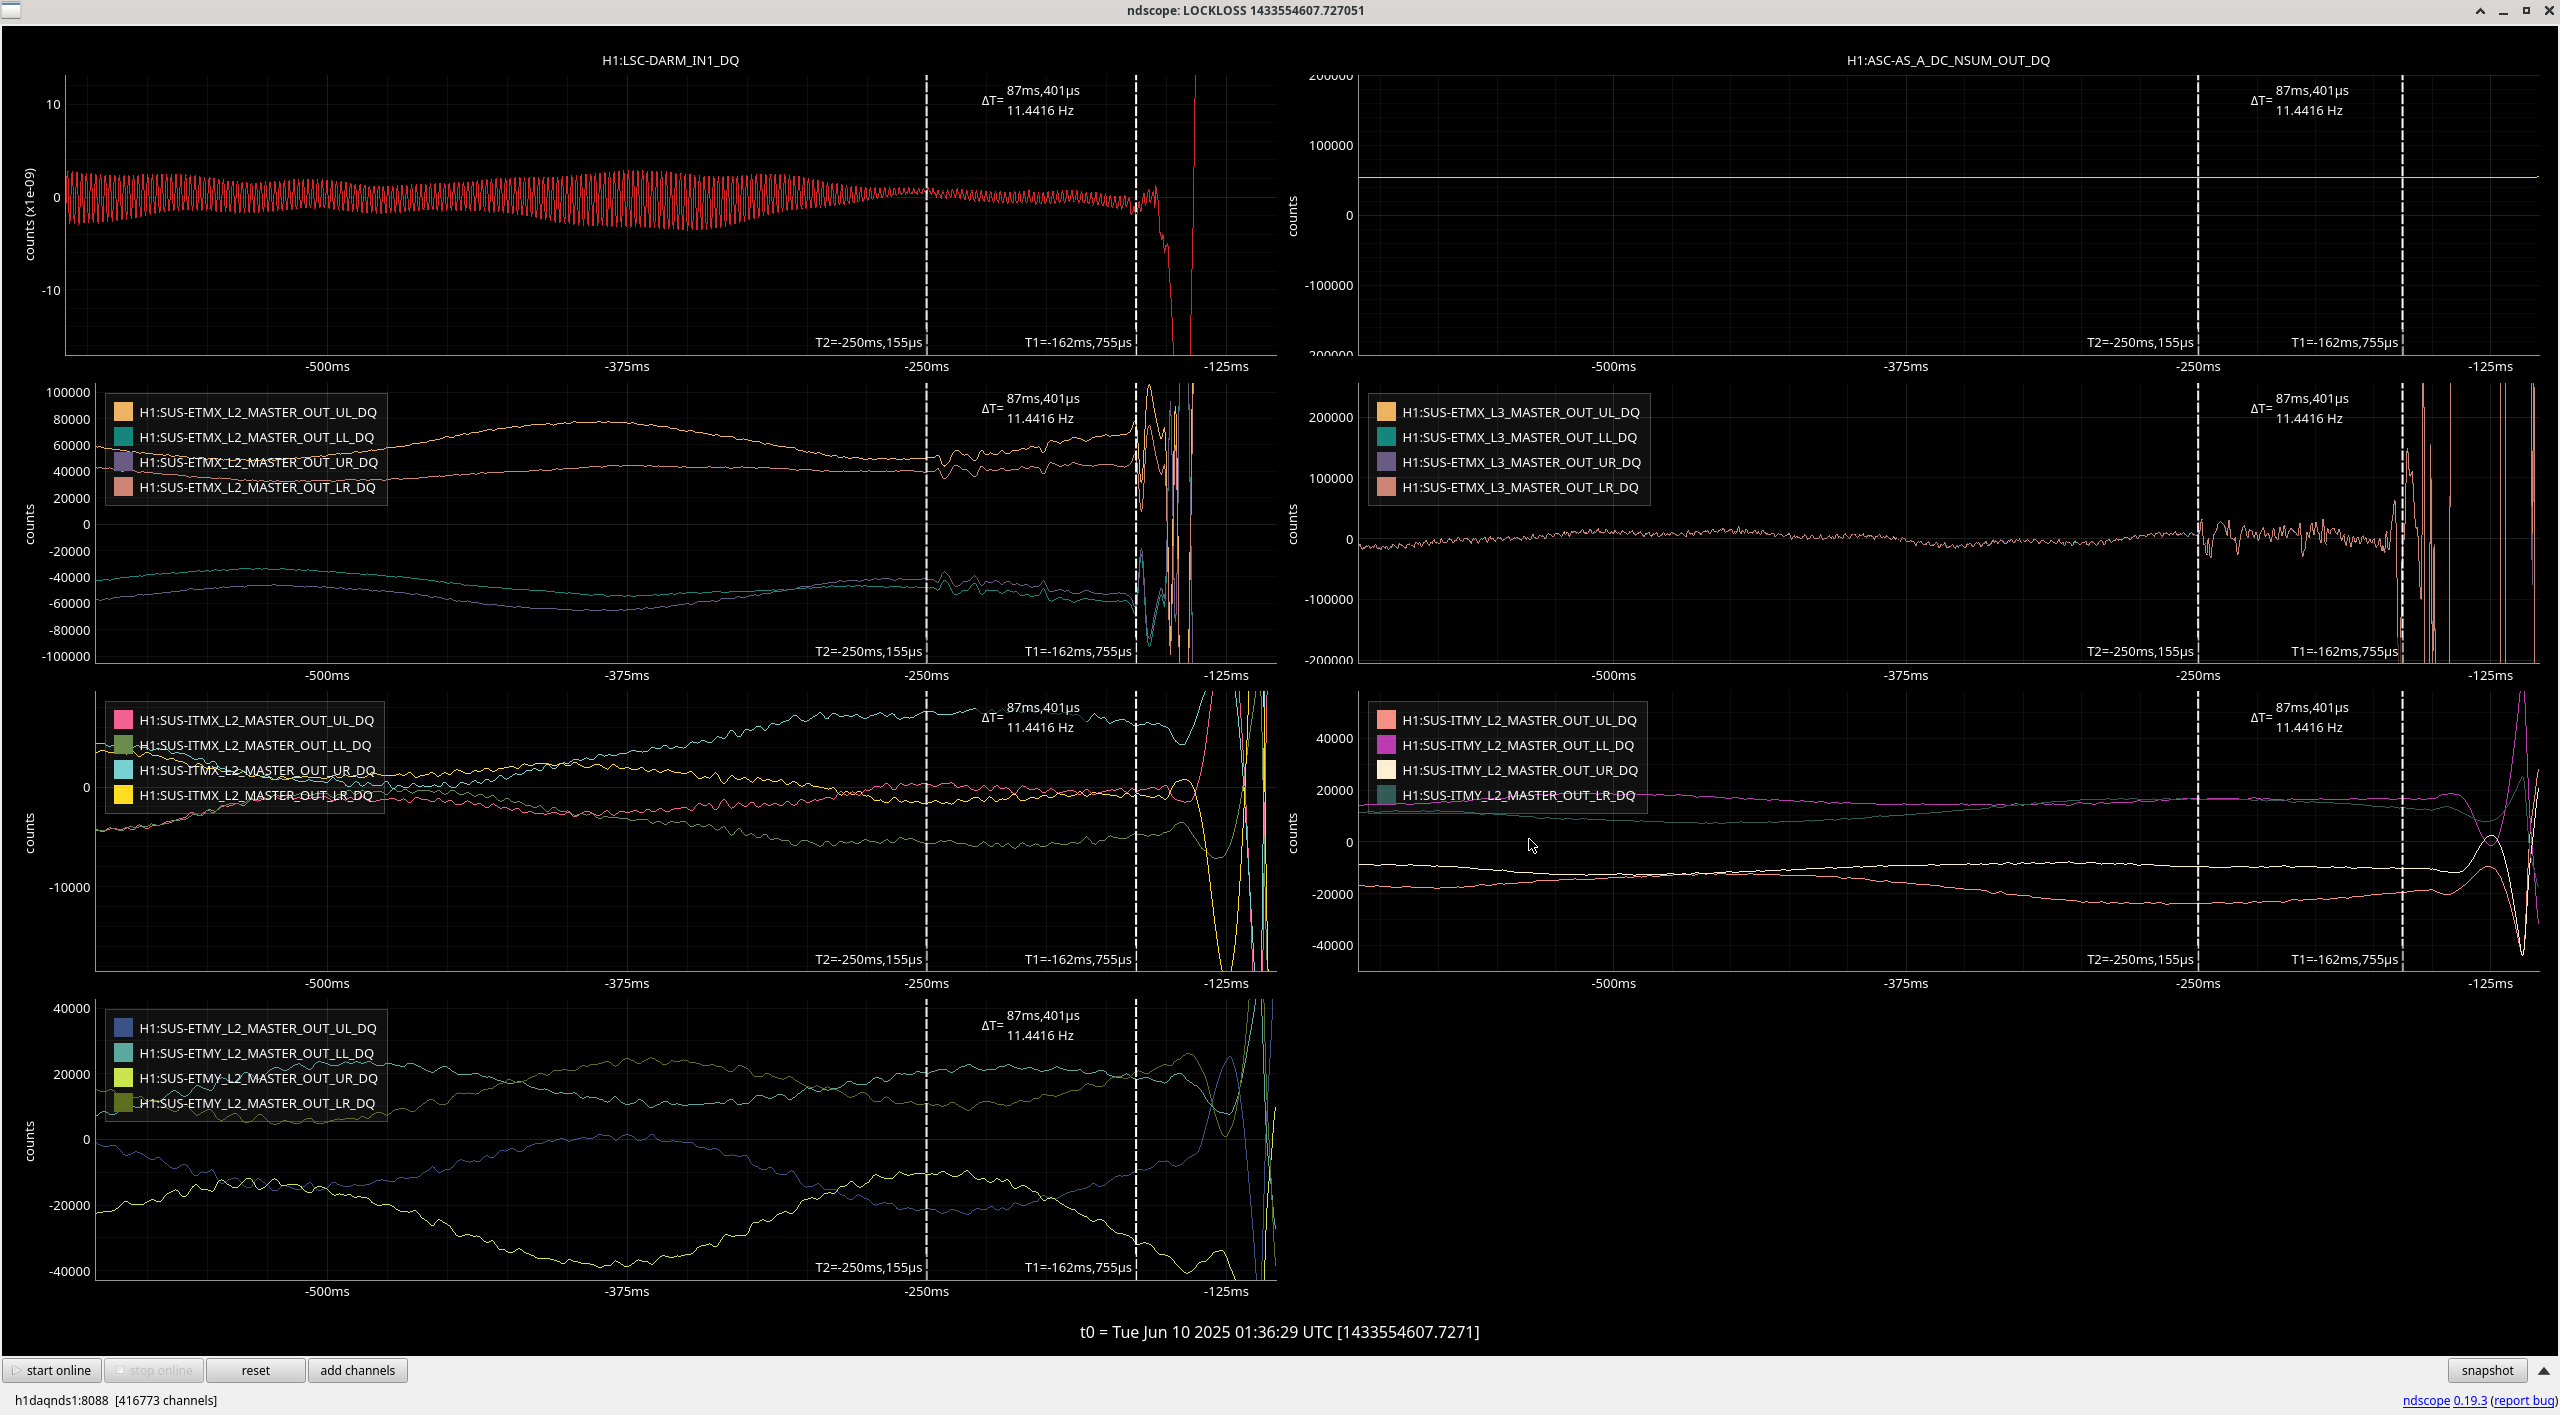Open the add channels dialog

point(357,1370)
